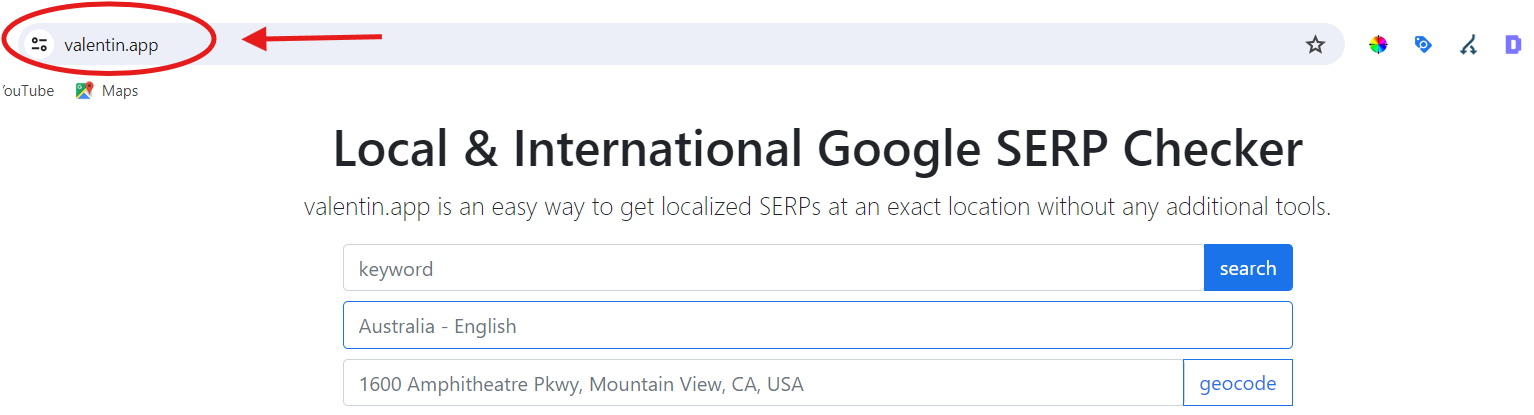Open the dark branch-shaped extension icon
1534x415 pixels.
(x=1468, y=44)
